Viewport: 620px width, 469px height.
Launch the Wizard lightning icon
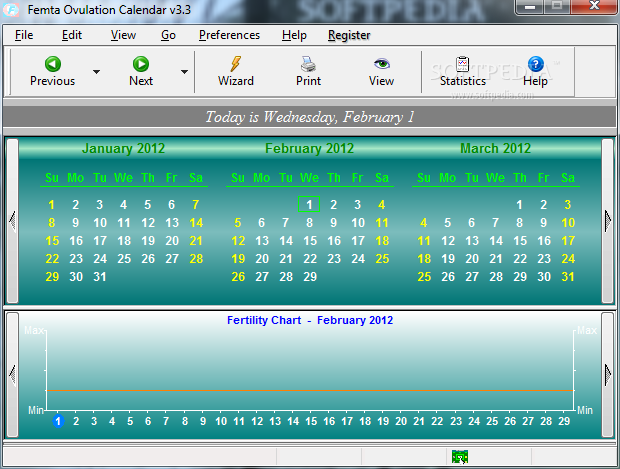pyautogui.click(x=236, y=64)
